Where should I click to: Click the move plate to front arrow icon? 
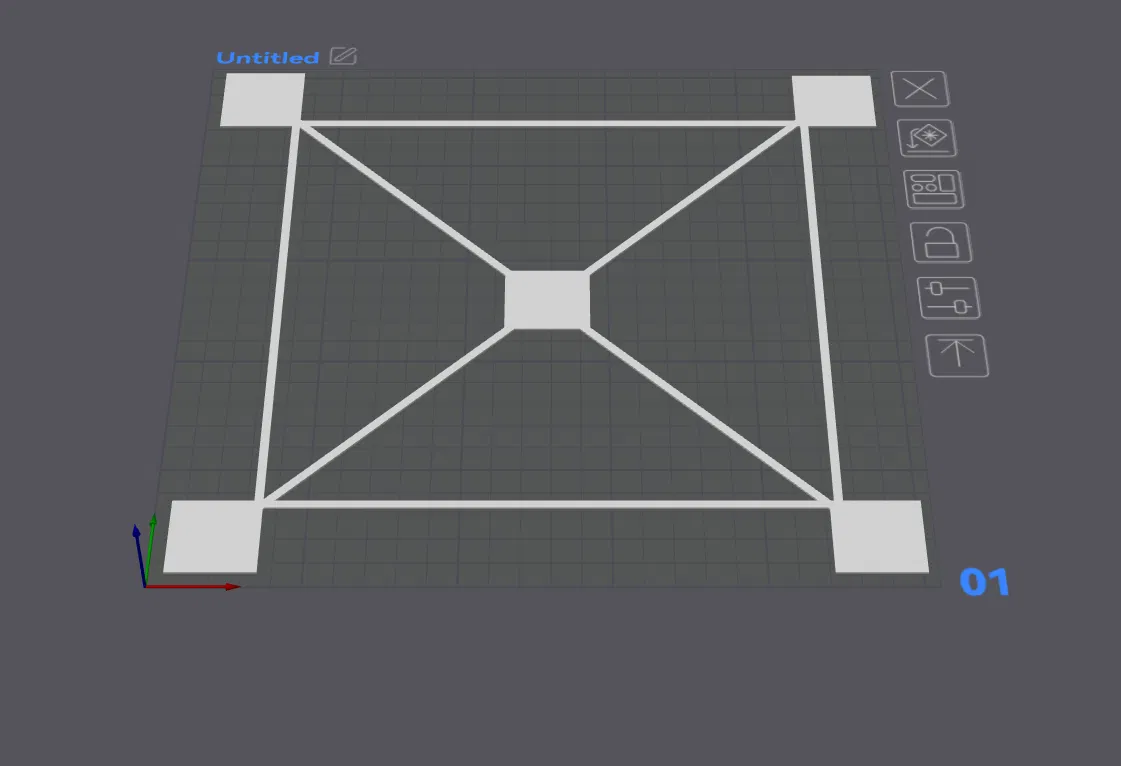coord(957,355)
